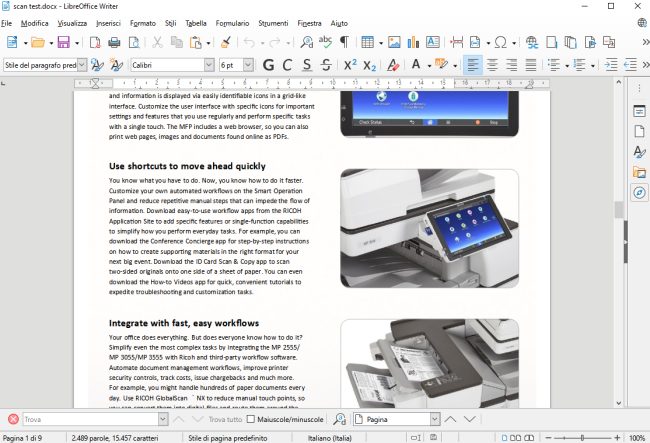This screenshot has height=443, width=650.
Task: Click the Paste clipboard icon
Action: tap(195, 42)
